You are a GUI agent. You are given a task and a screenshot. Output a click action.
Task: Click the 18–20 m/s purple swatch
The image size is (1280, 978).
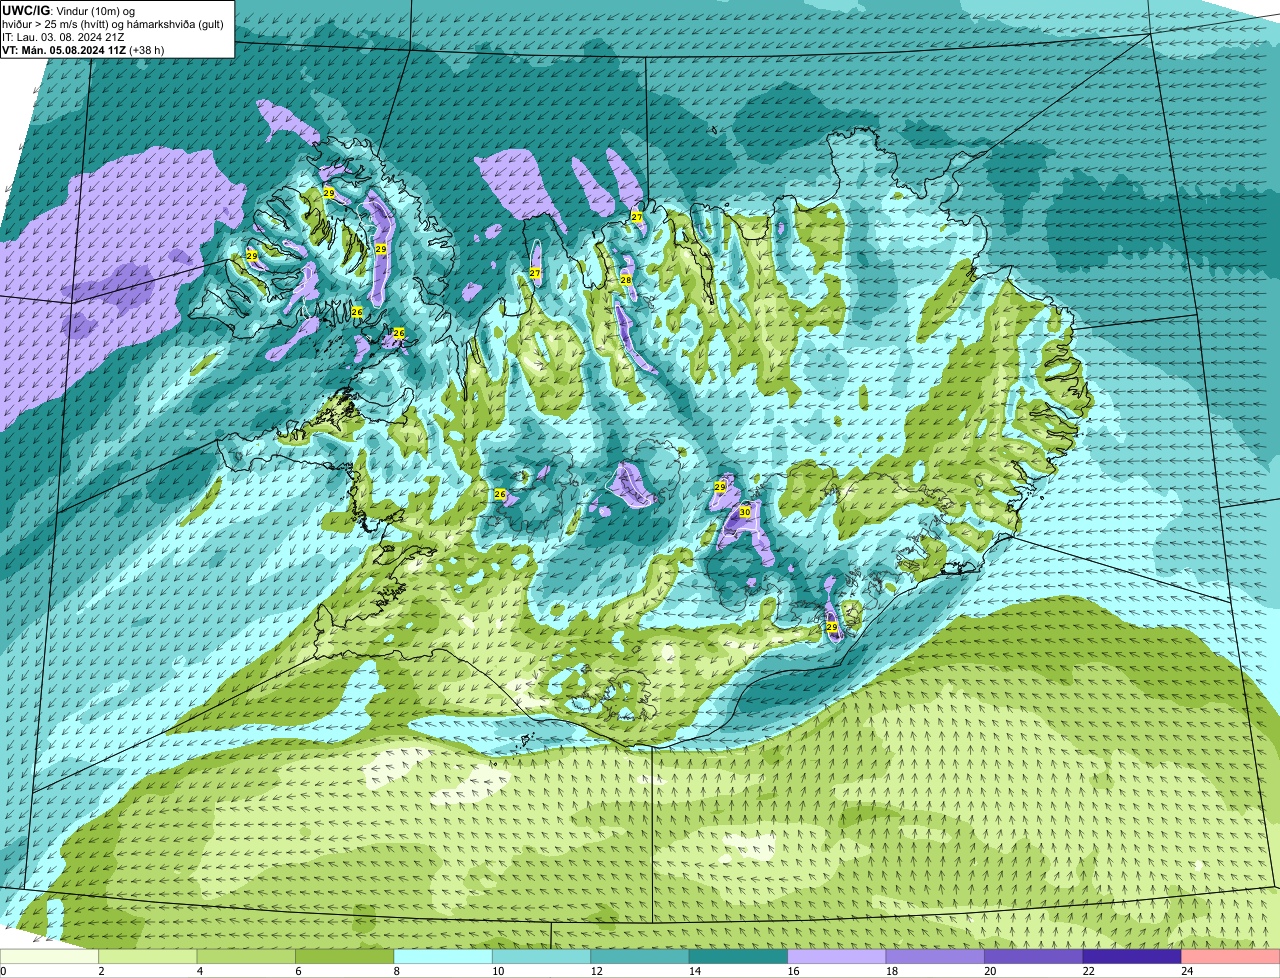(936, 957)
